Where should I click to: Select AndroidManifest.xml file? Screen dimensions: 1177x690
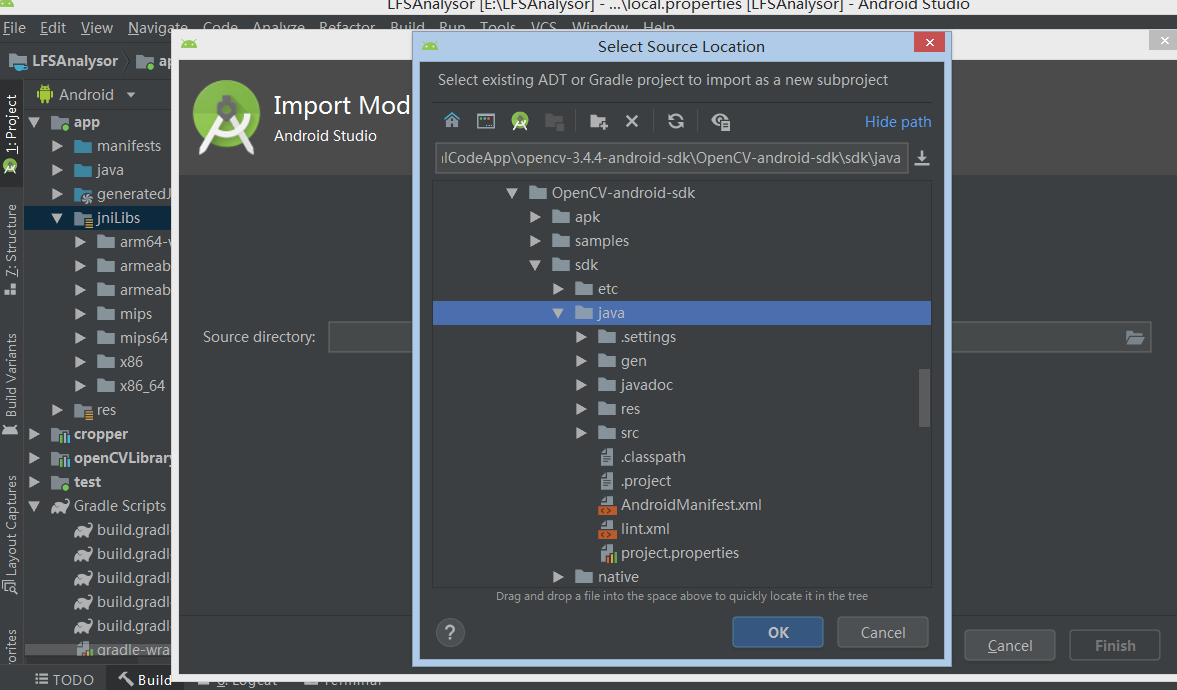691,505
